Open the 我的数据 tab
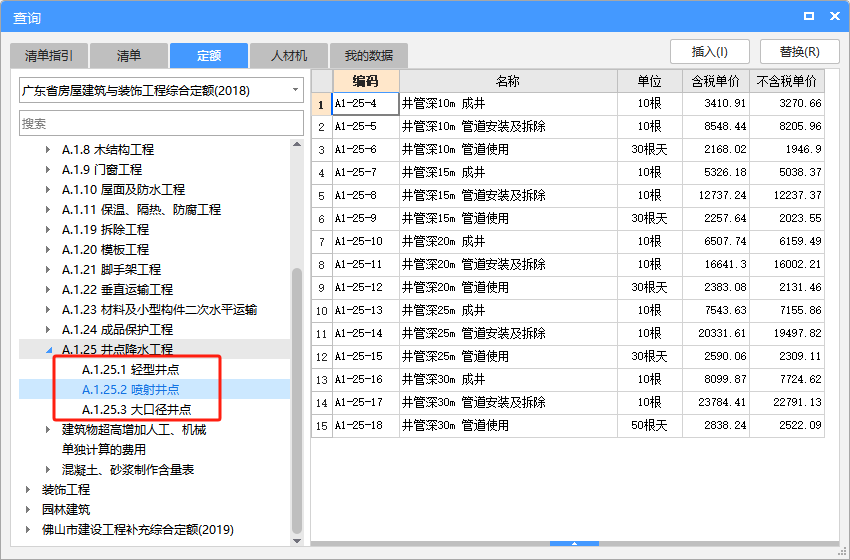Image resolution: width=850 pixels, height=560 pixels. (369, 55)
